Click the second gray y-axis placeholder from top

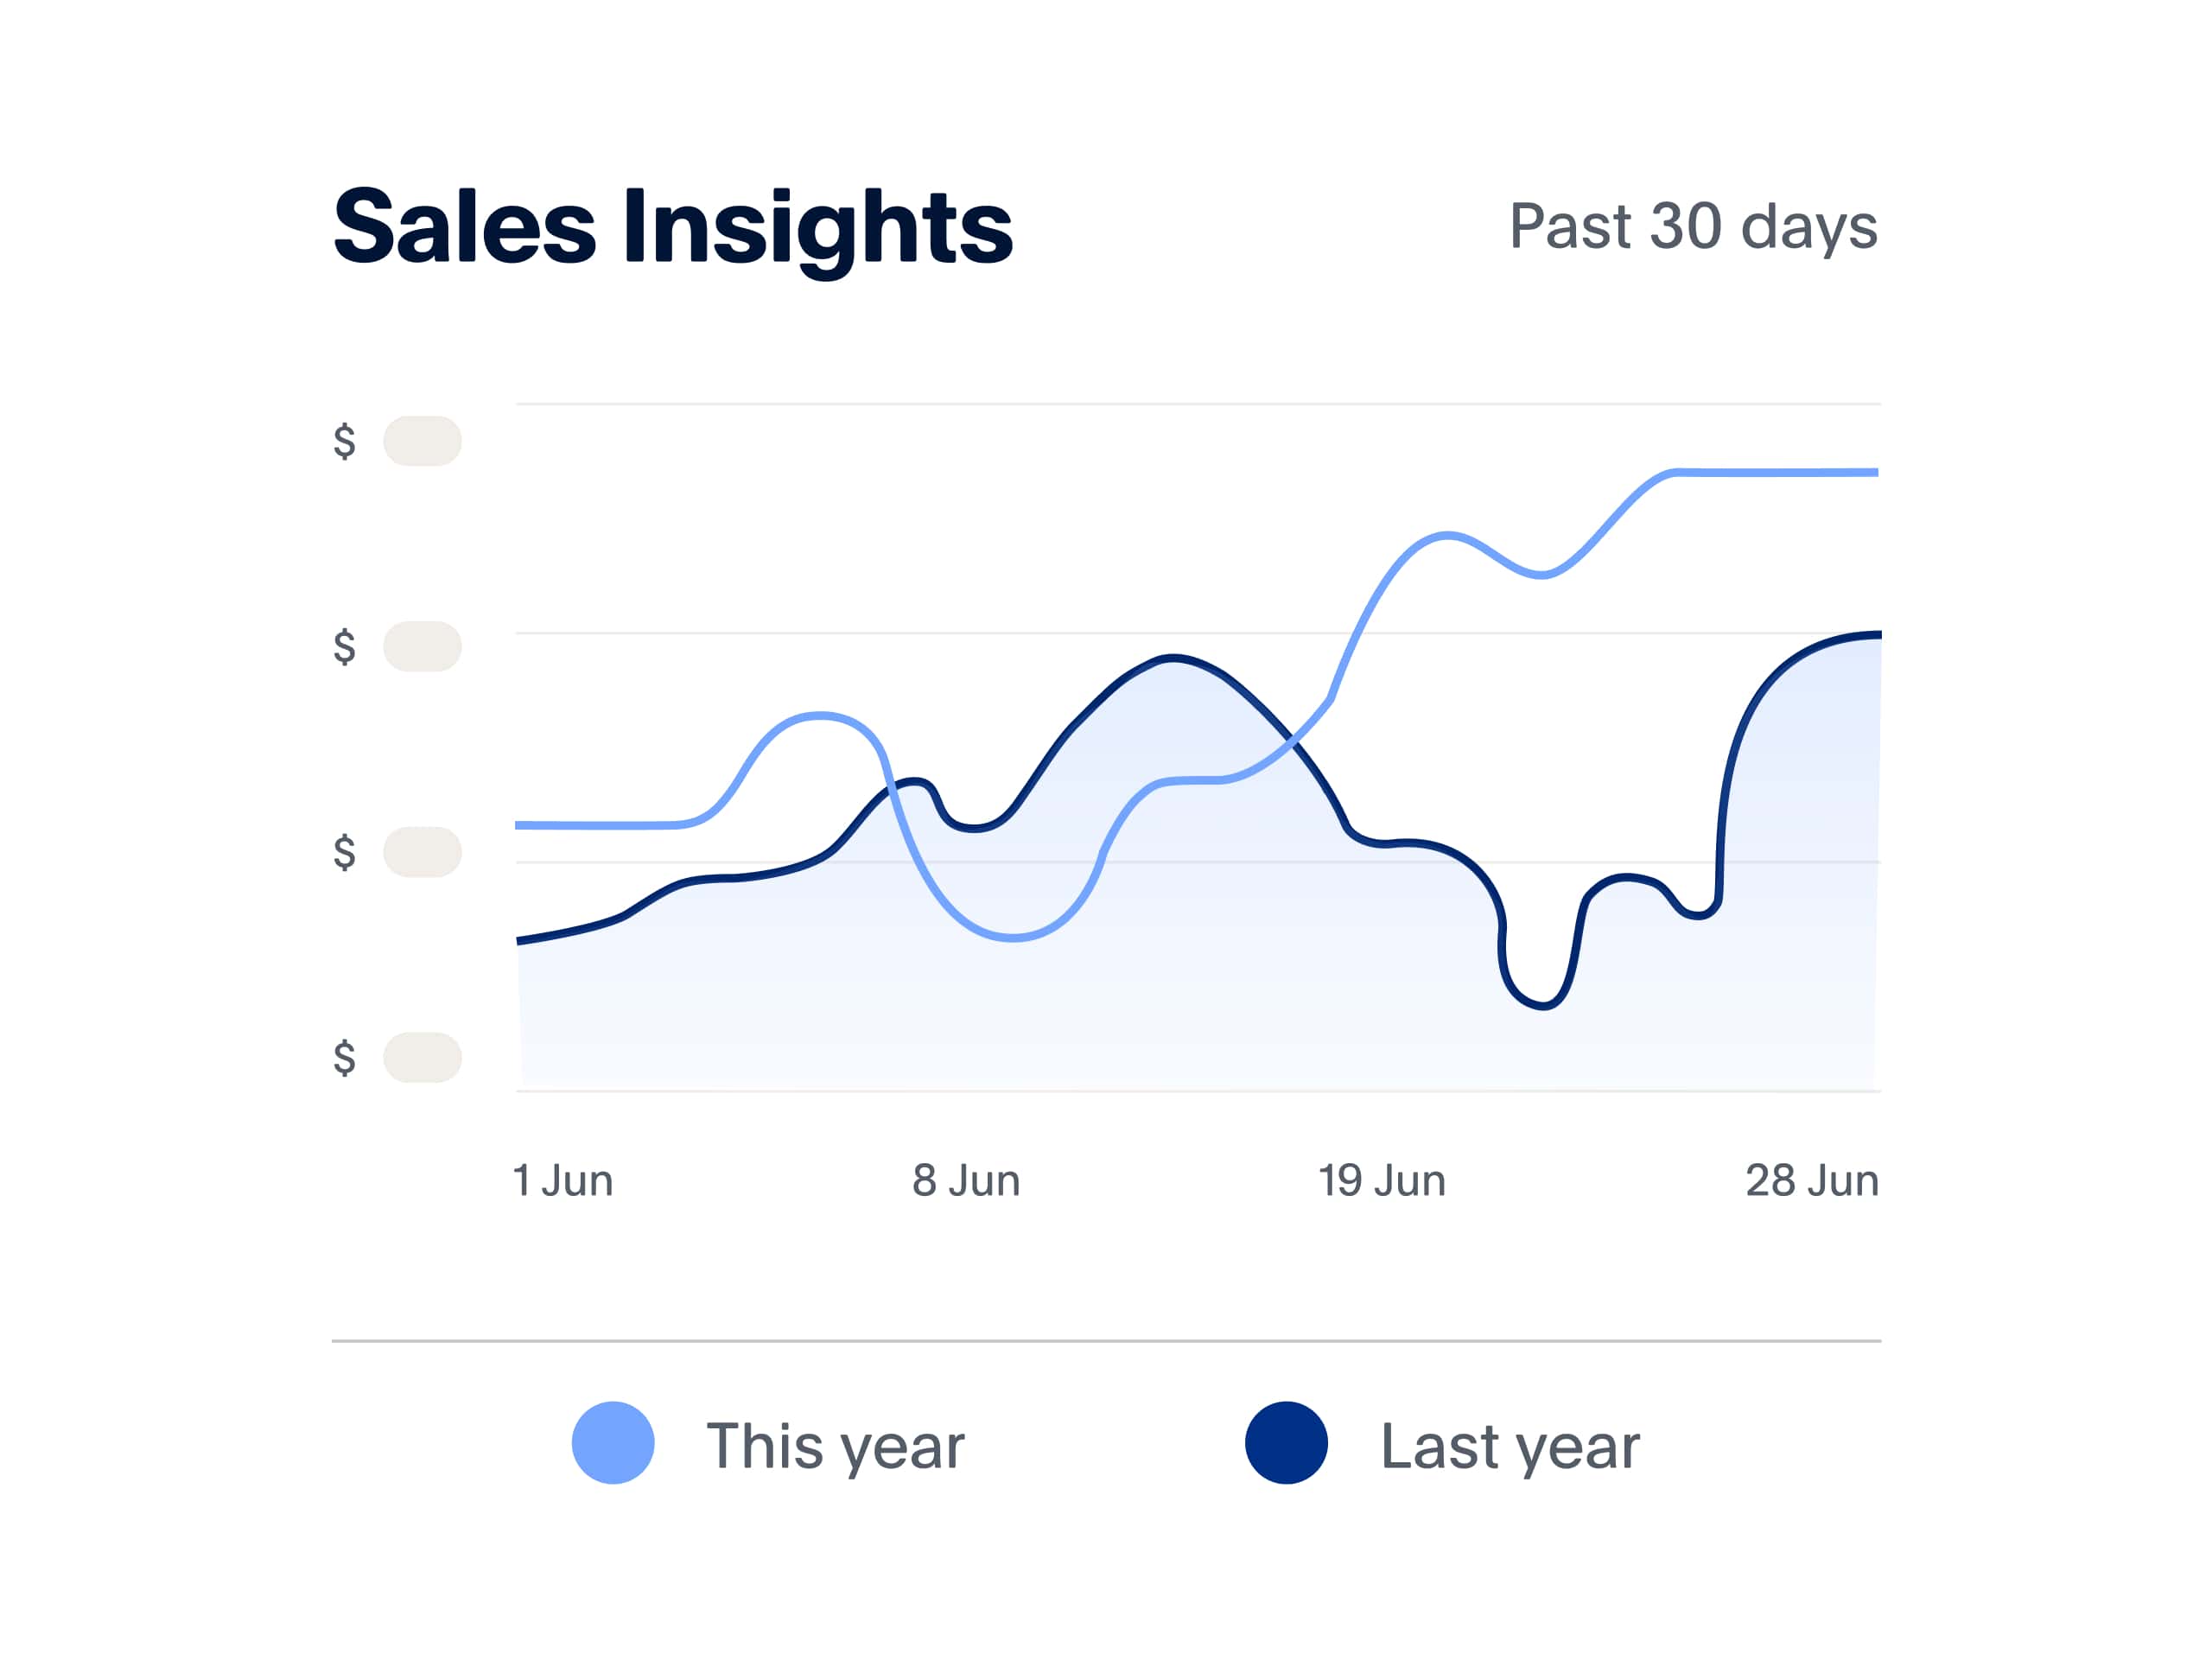(x=422, y=647)
